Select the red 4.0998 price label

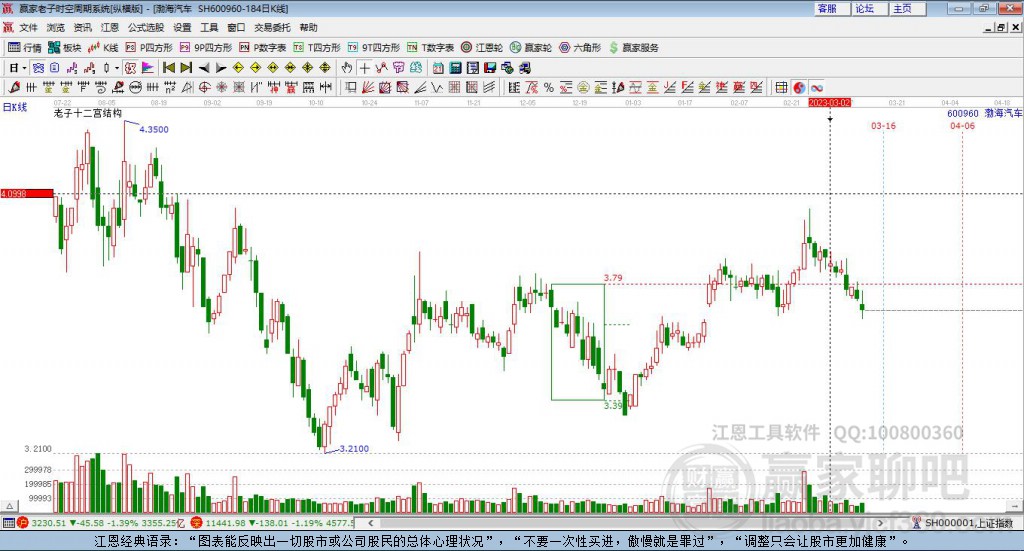click(x=27, y=194)
